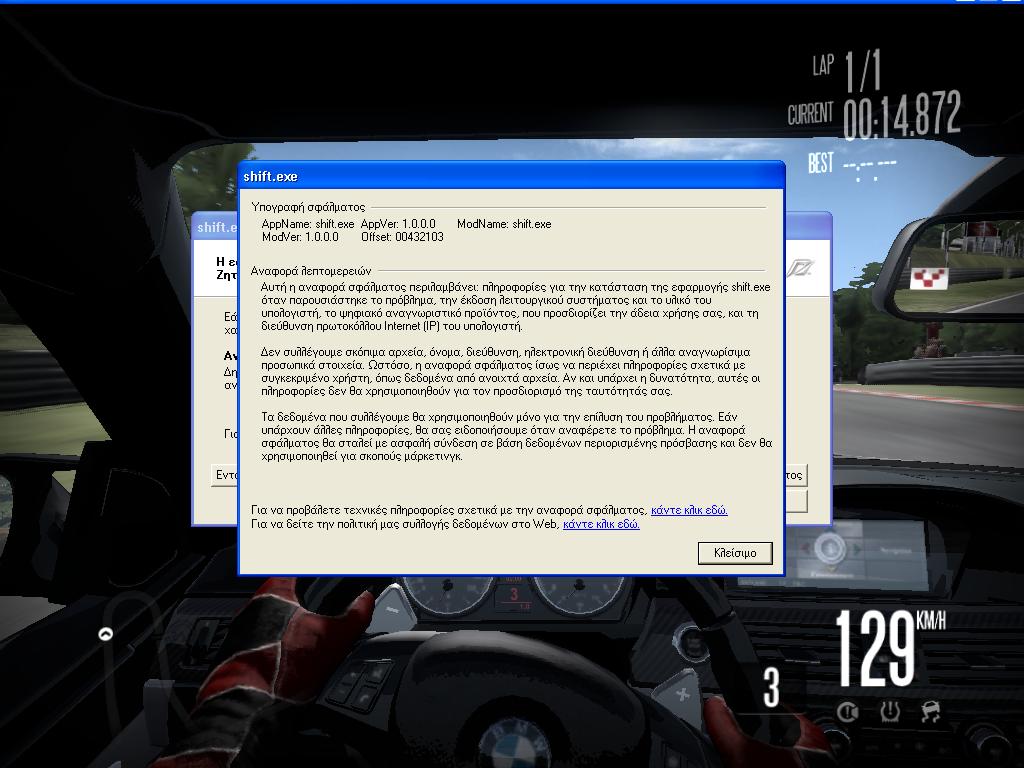
Task: Click the paragraph starting Αυτή η αναφορά σφάλματος
Action: tap(515, 306)
